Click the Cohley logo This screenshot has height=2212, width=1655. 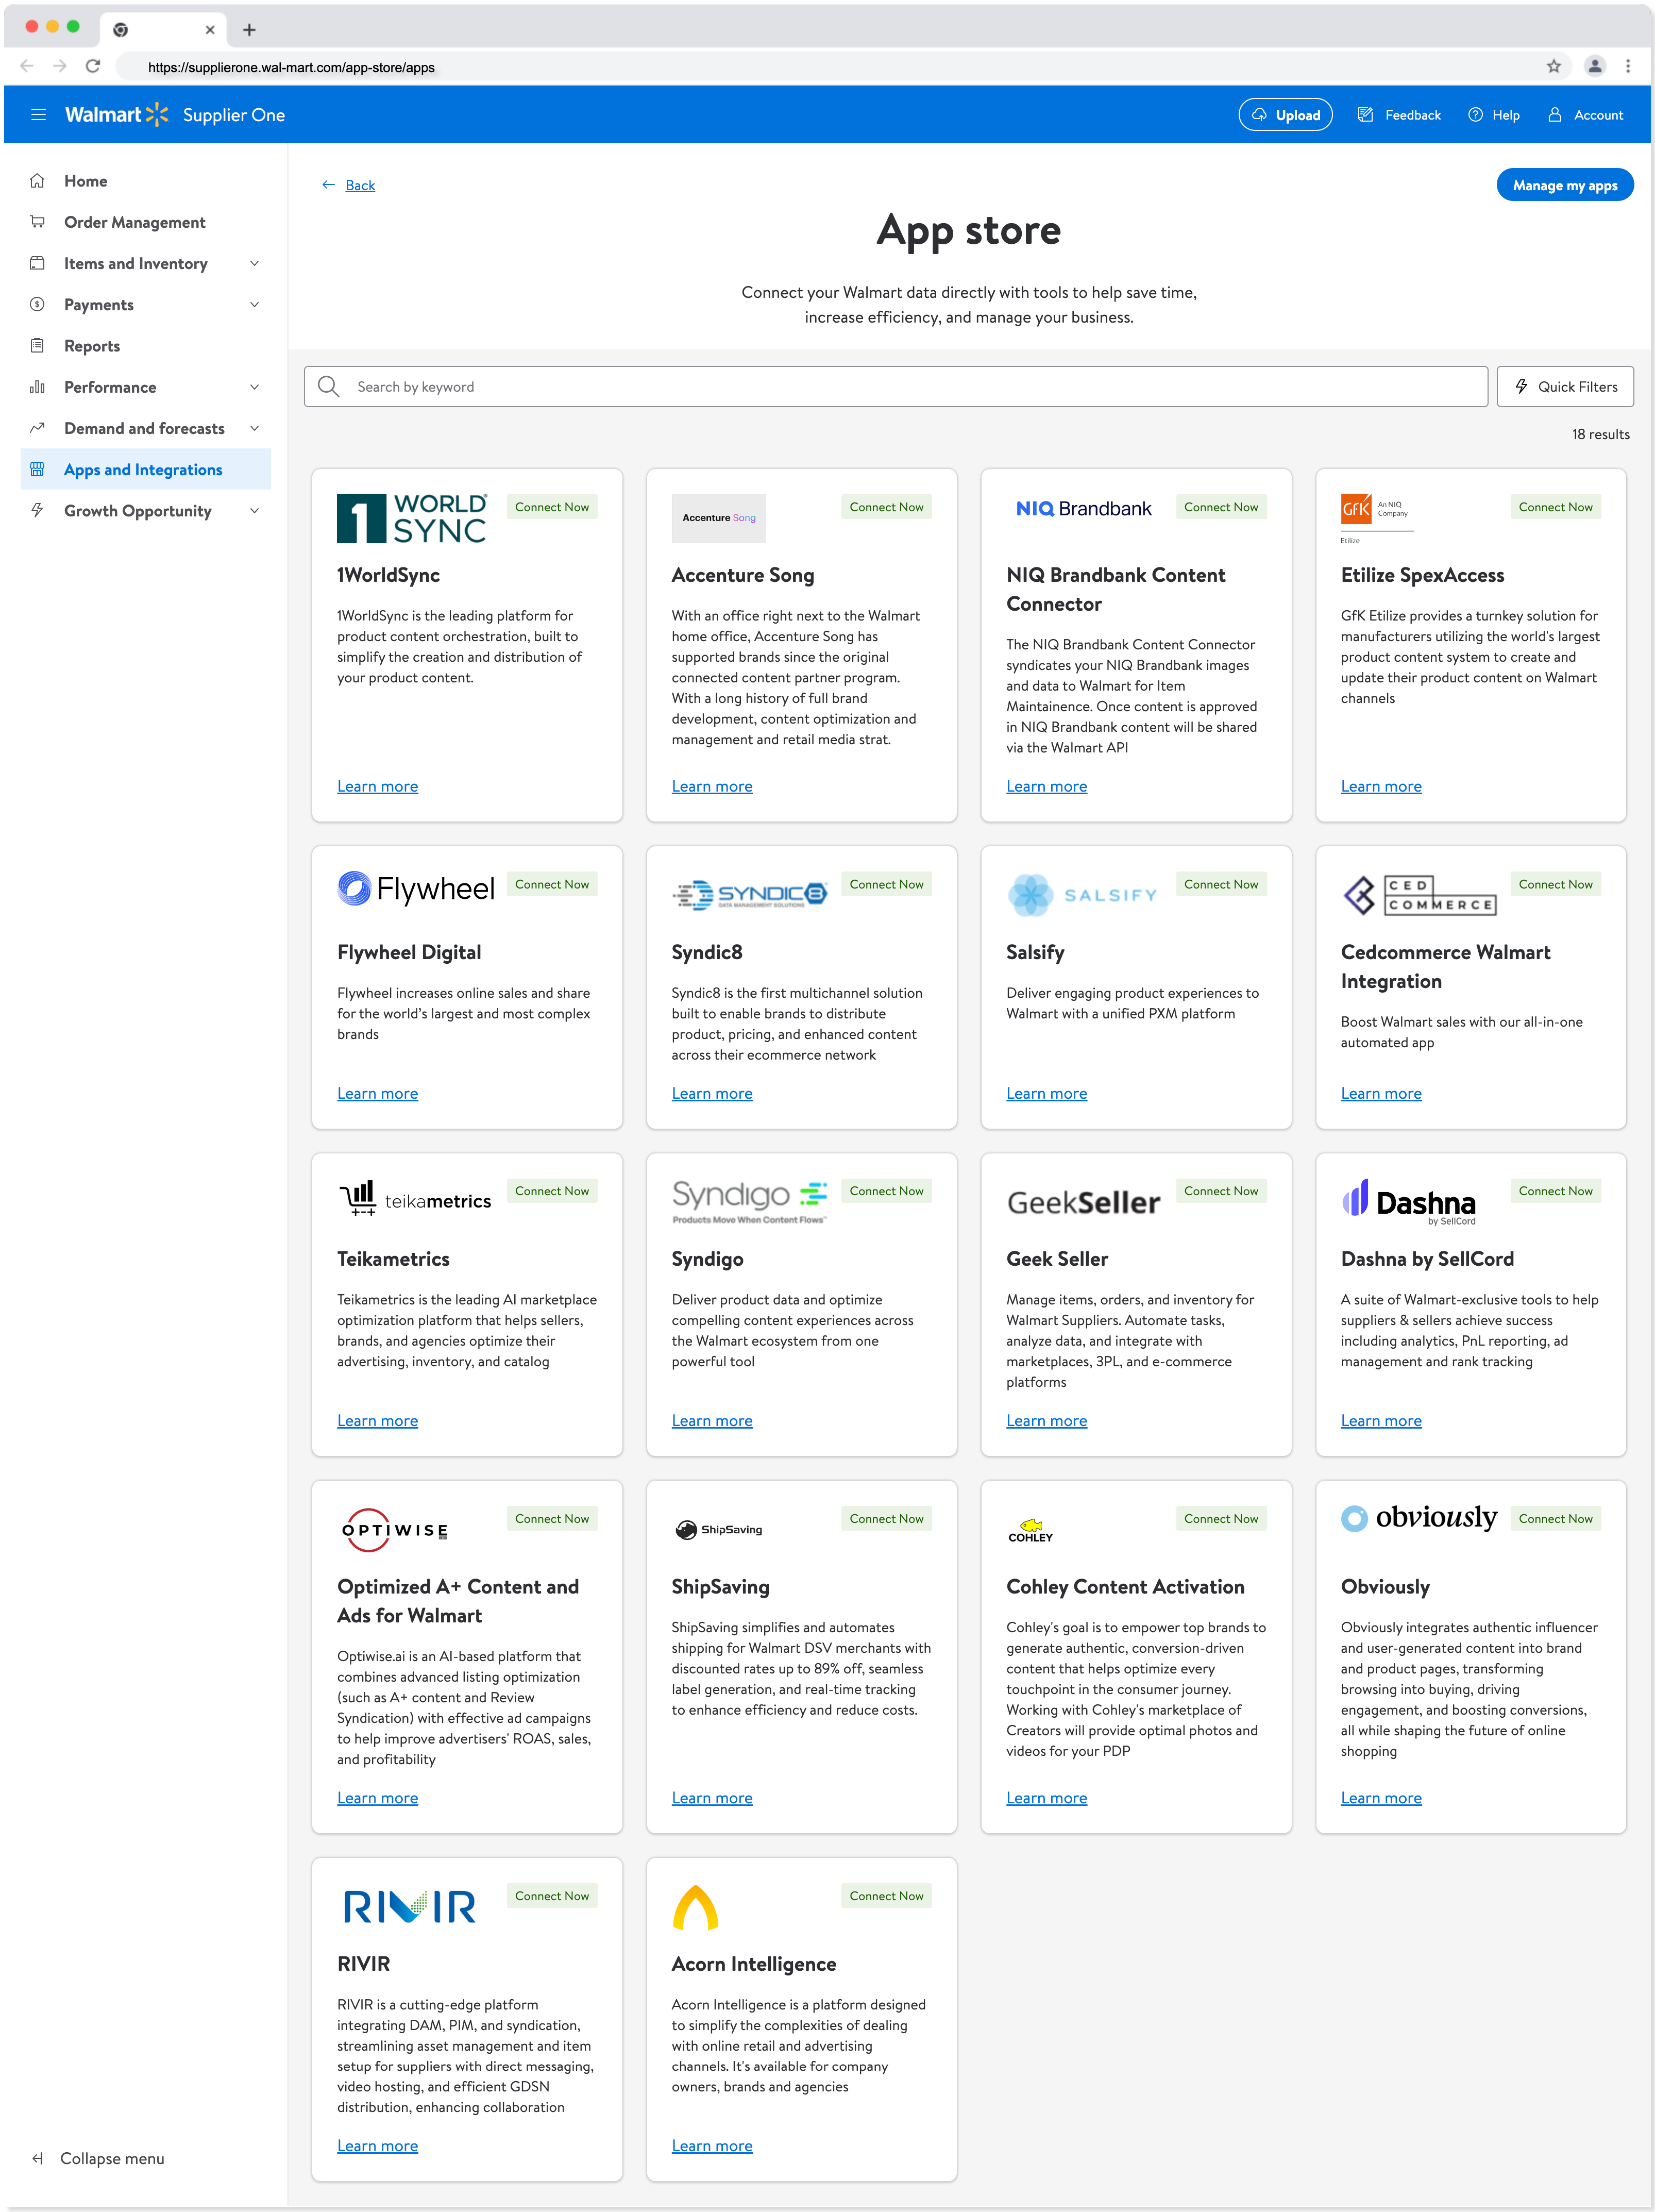point(1030,1530)
